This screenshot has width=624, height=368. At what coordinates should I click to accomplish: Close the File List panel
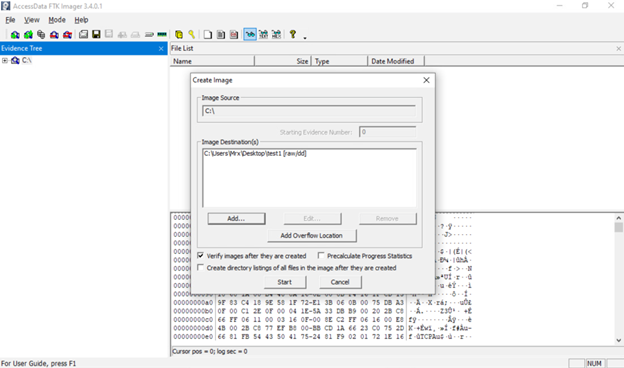(x=618, y=49)
